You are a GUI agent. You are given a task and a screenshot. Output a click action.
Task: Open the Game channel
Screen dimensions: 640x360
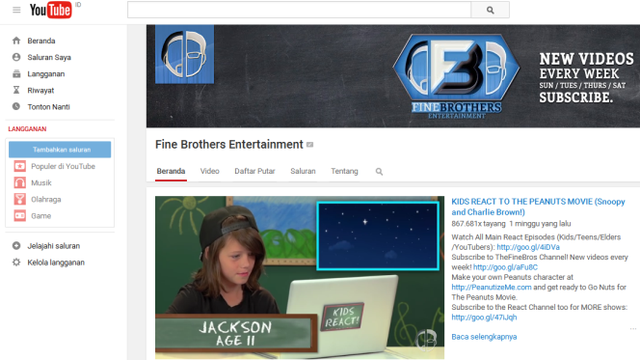[41, 216]
